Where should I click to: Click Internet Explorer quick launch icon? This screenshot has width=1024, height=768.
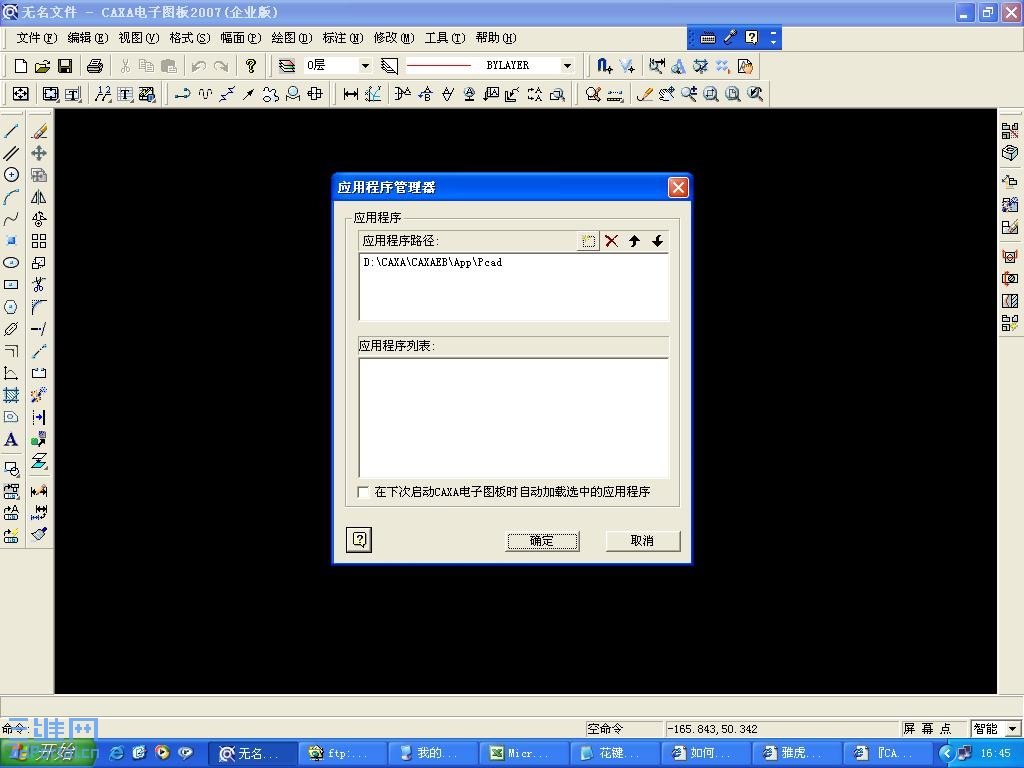117,753
